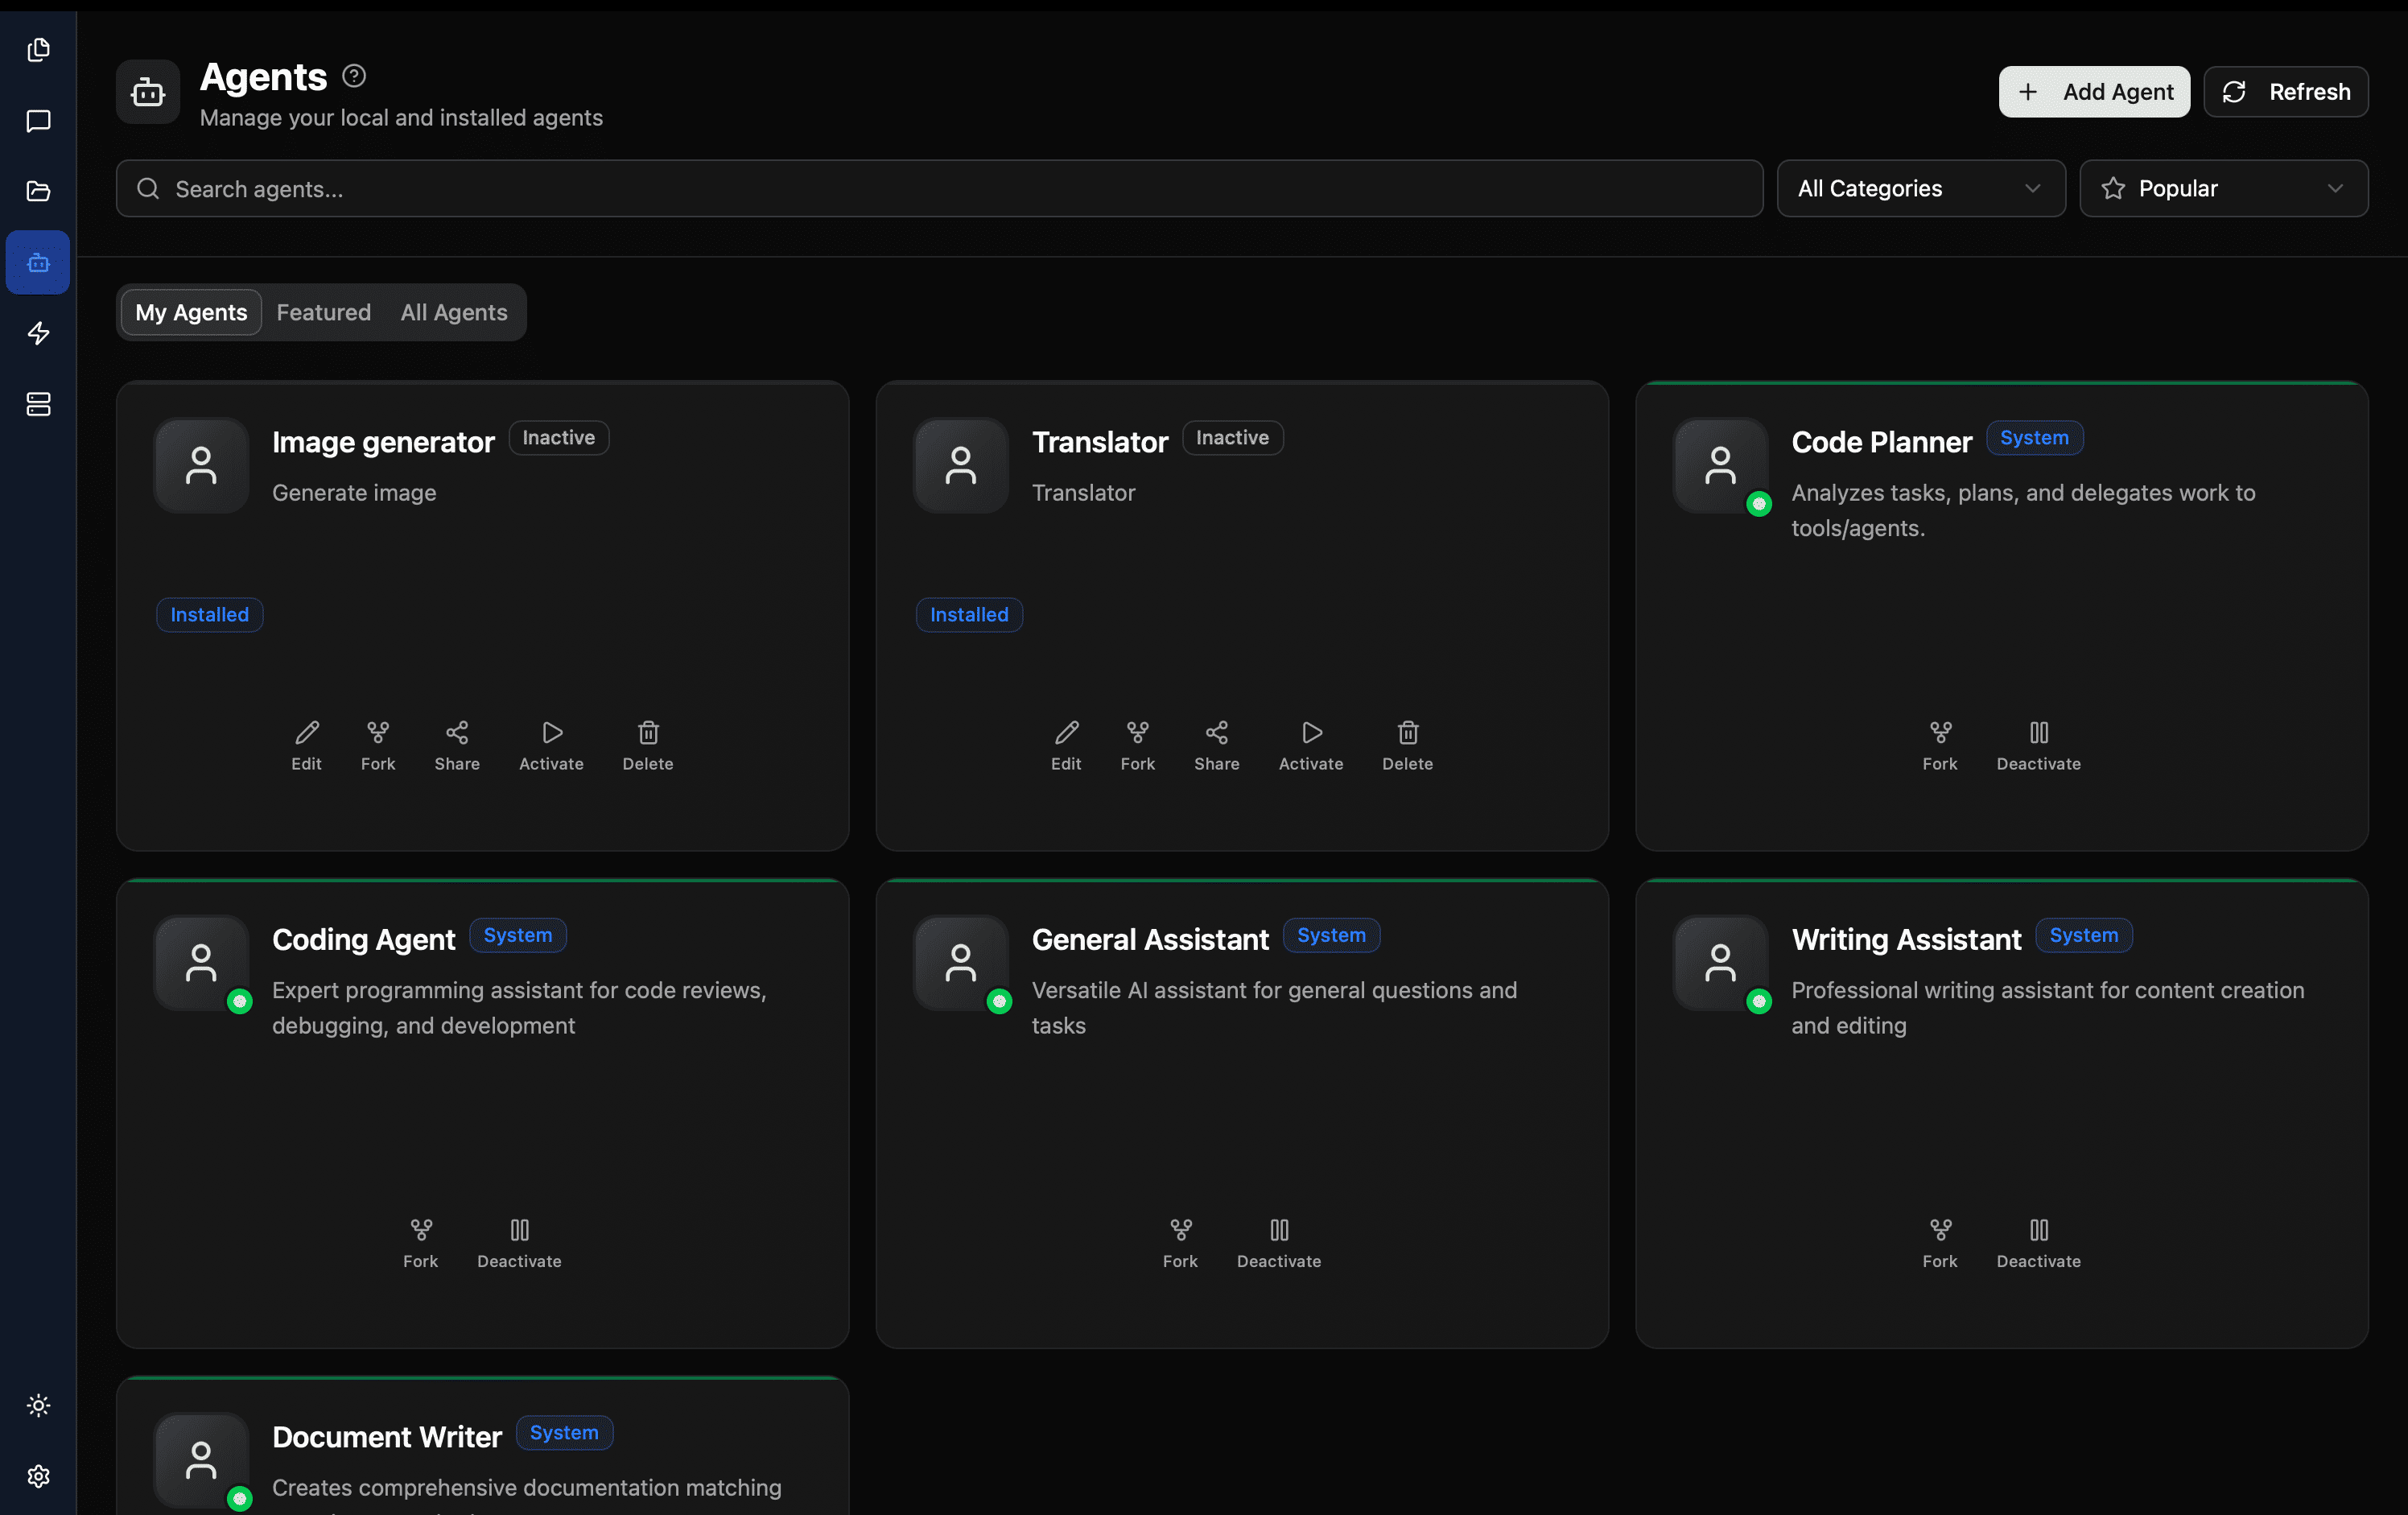The image size is (2408, 1515).
Task: Switch to the Featured tab
Action: 323,312
